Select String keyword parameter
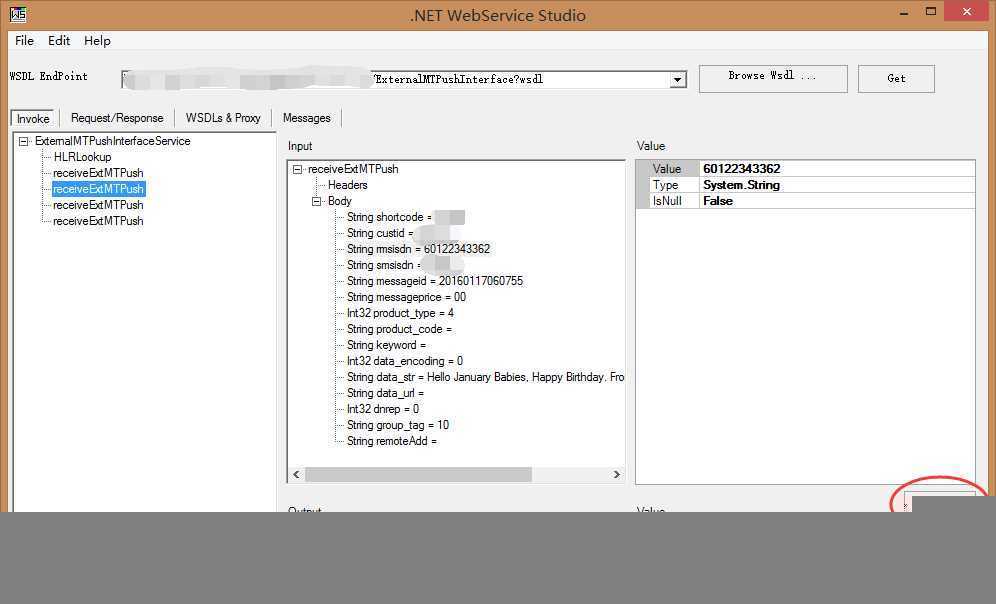The height and width of the screenshot is (604, 996). [x=386, y=345]
